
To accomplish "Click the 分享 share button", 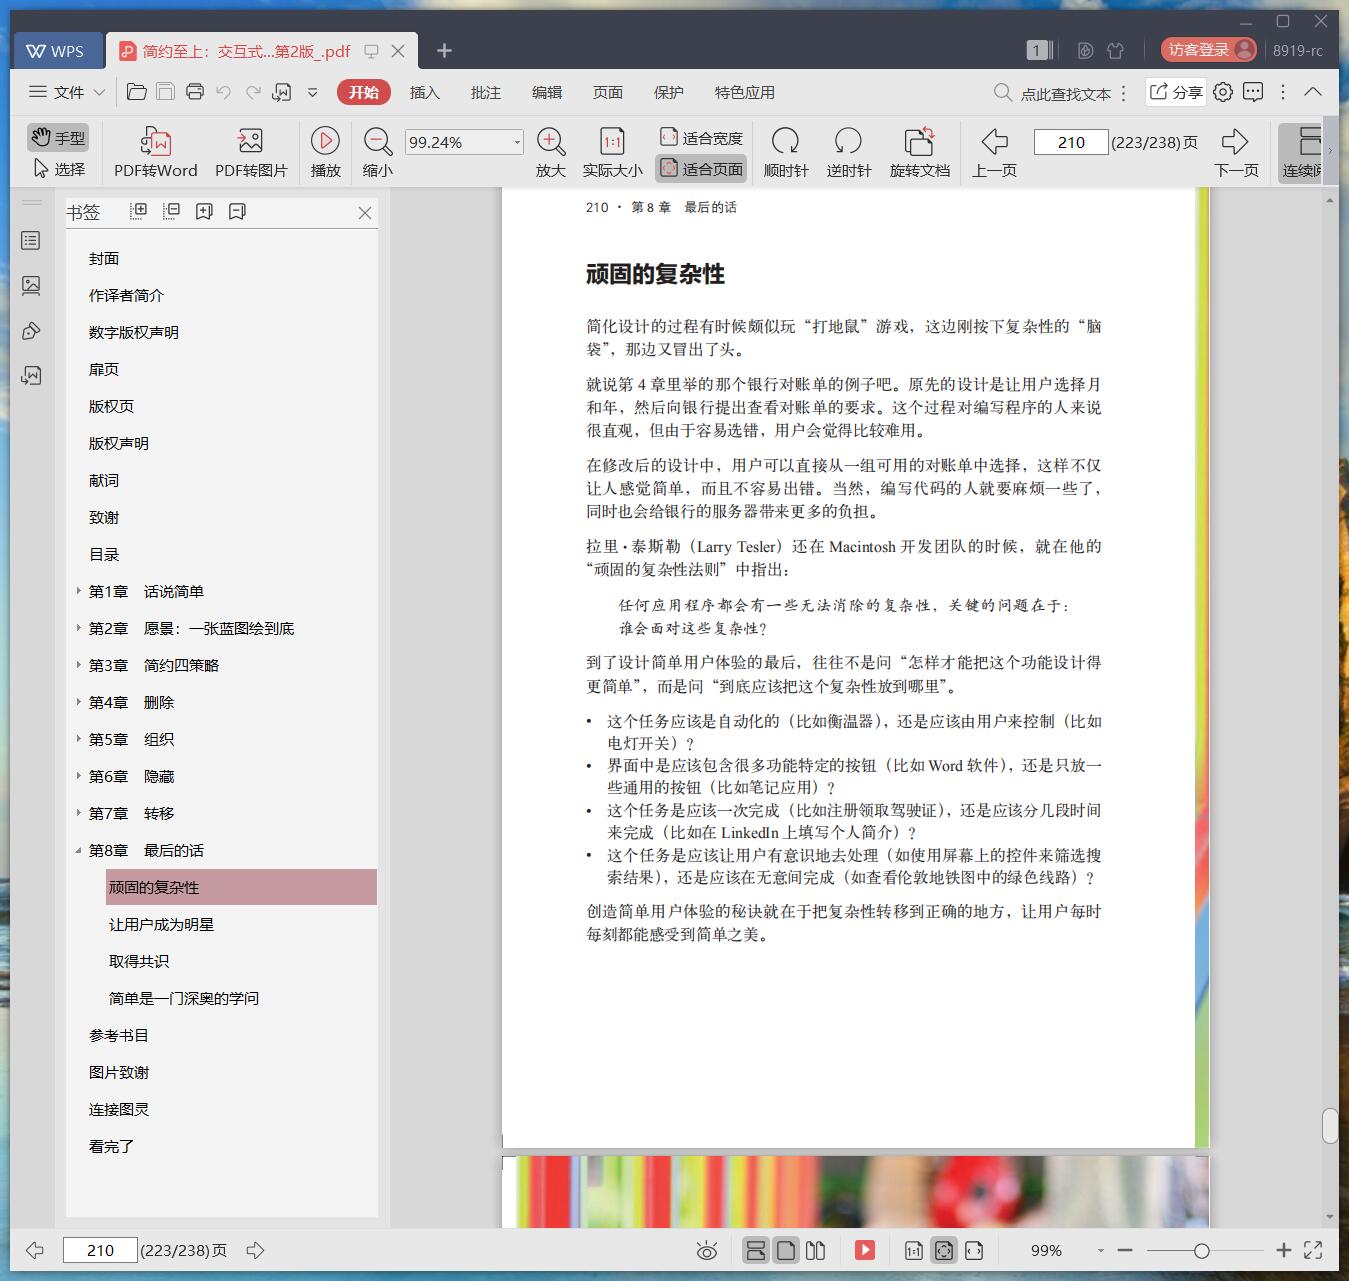I will [x=1176, y=92].
